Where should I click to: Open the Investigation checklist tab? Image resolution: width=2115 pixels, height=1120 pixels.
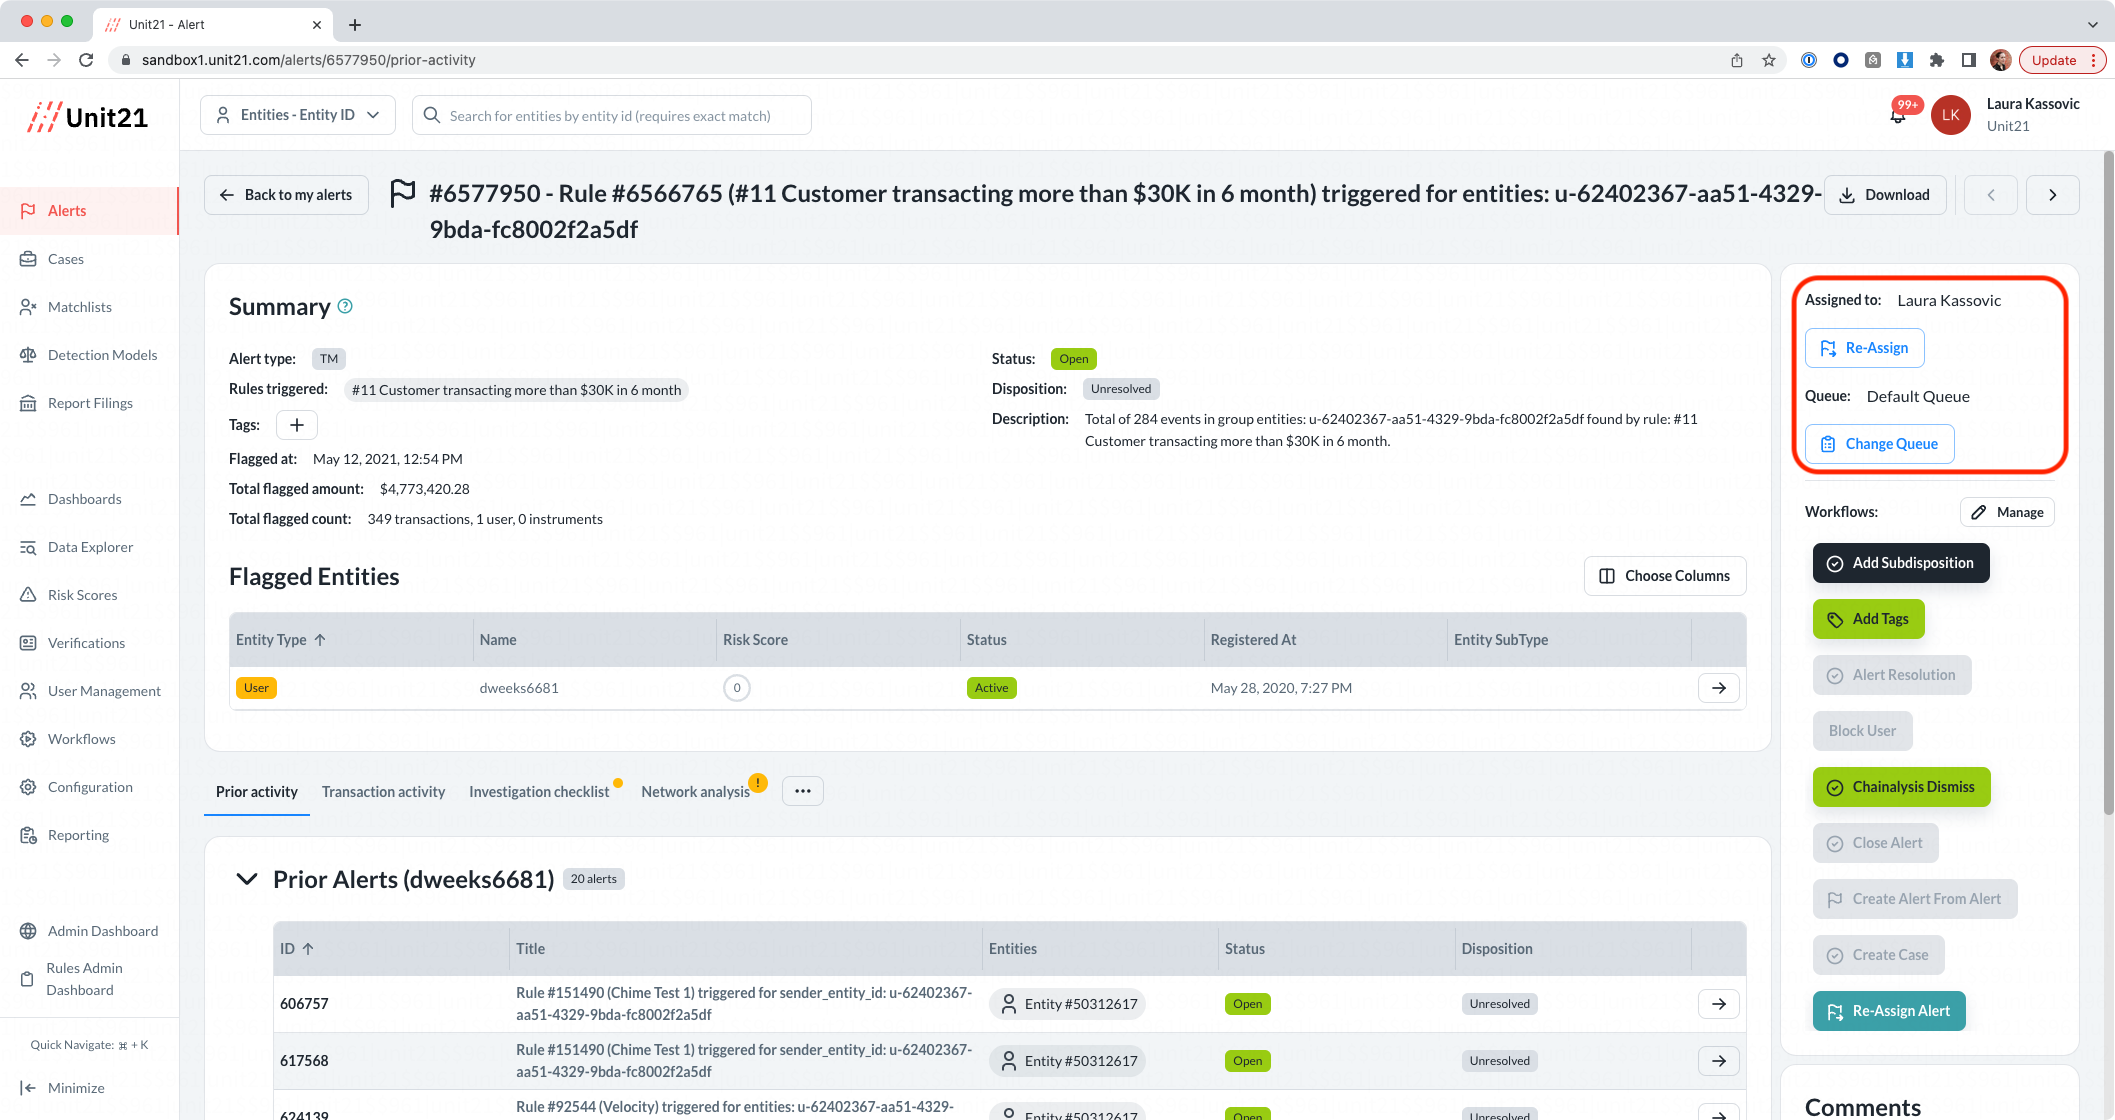point(539,791)
